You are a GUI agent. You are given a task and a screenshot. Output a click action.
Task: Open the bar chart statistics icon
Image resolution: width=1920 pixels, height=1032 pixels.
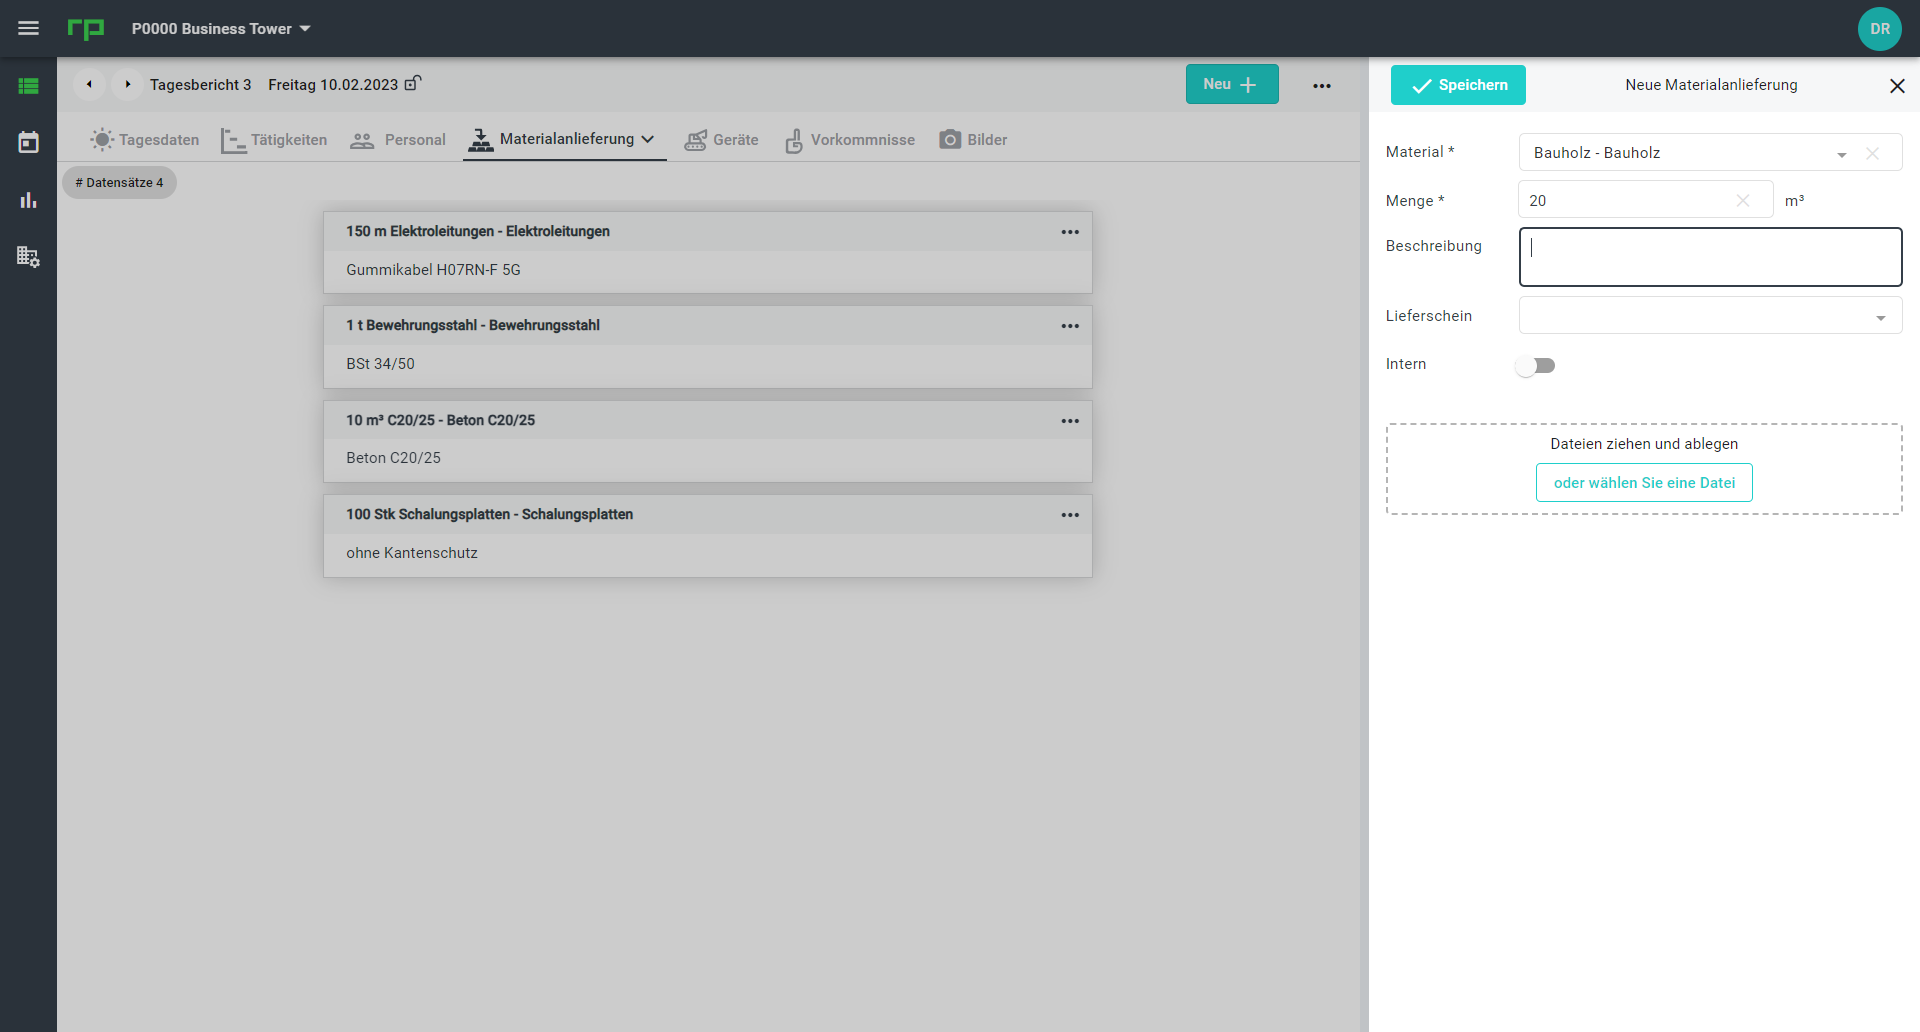(28, 200)
